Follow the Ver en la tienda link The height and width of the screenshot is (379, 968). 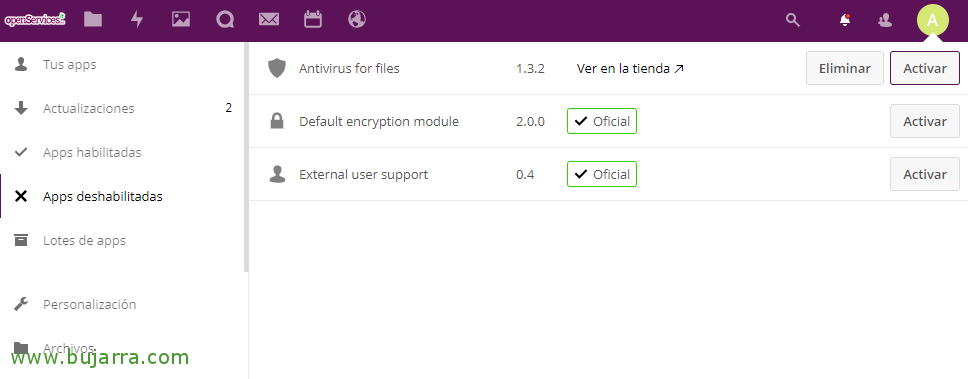[x=630, y=69]
